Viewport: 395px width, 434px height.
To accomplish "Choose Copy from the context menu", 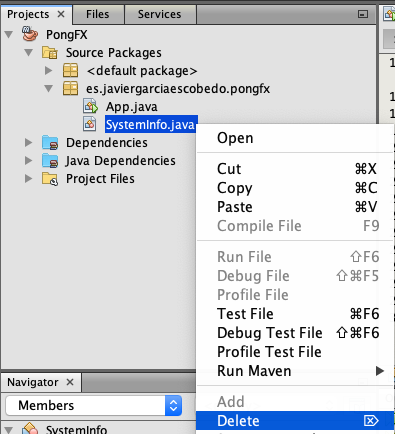I will tap(295, 188).
